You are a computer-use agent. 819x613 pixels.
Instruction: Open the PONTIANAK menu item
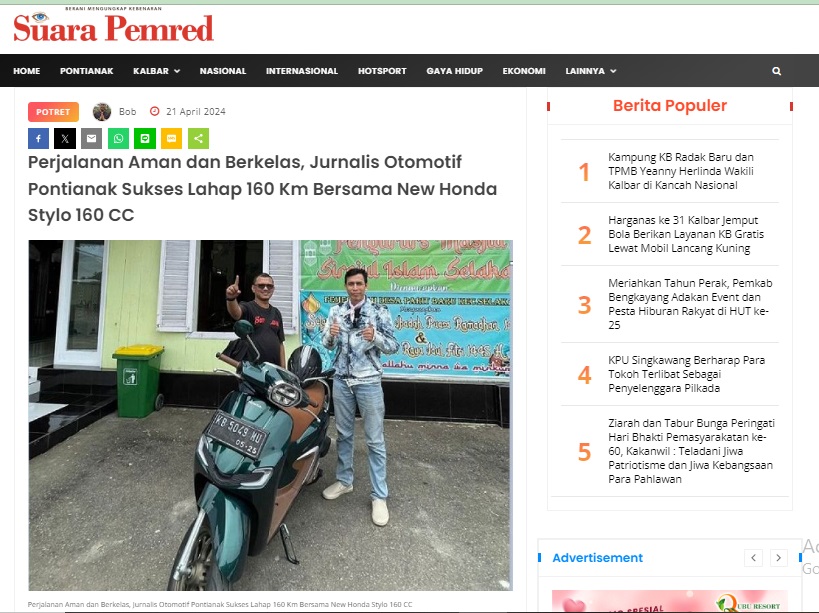click(87, 71)
